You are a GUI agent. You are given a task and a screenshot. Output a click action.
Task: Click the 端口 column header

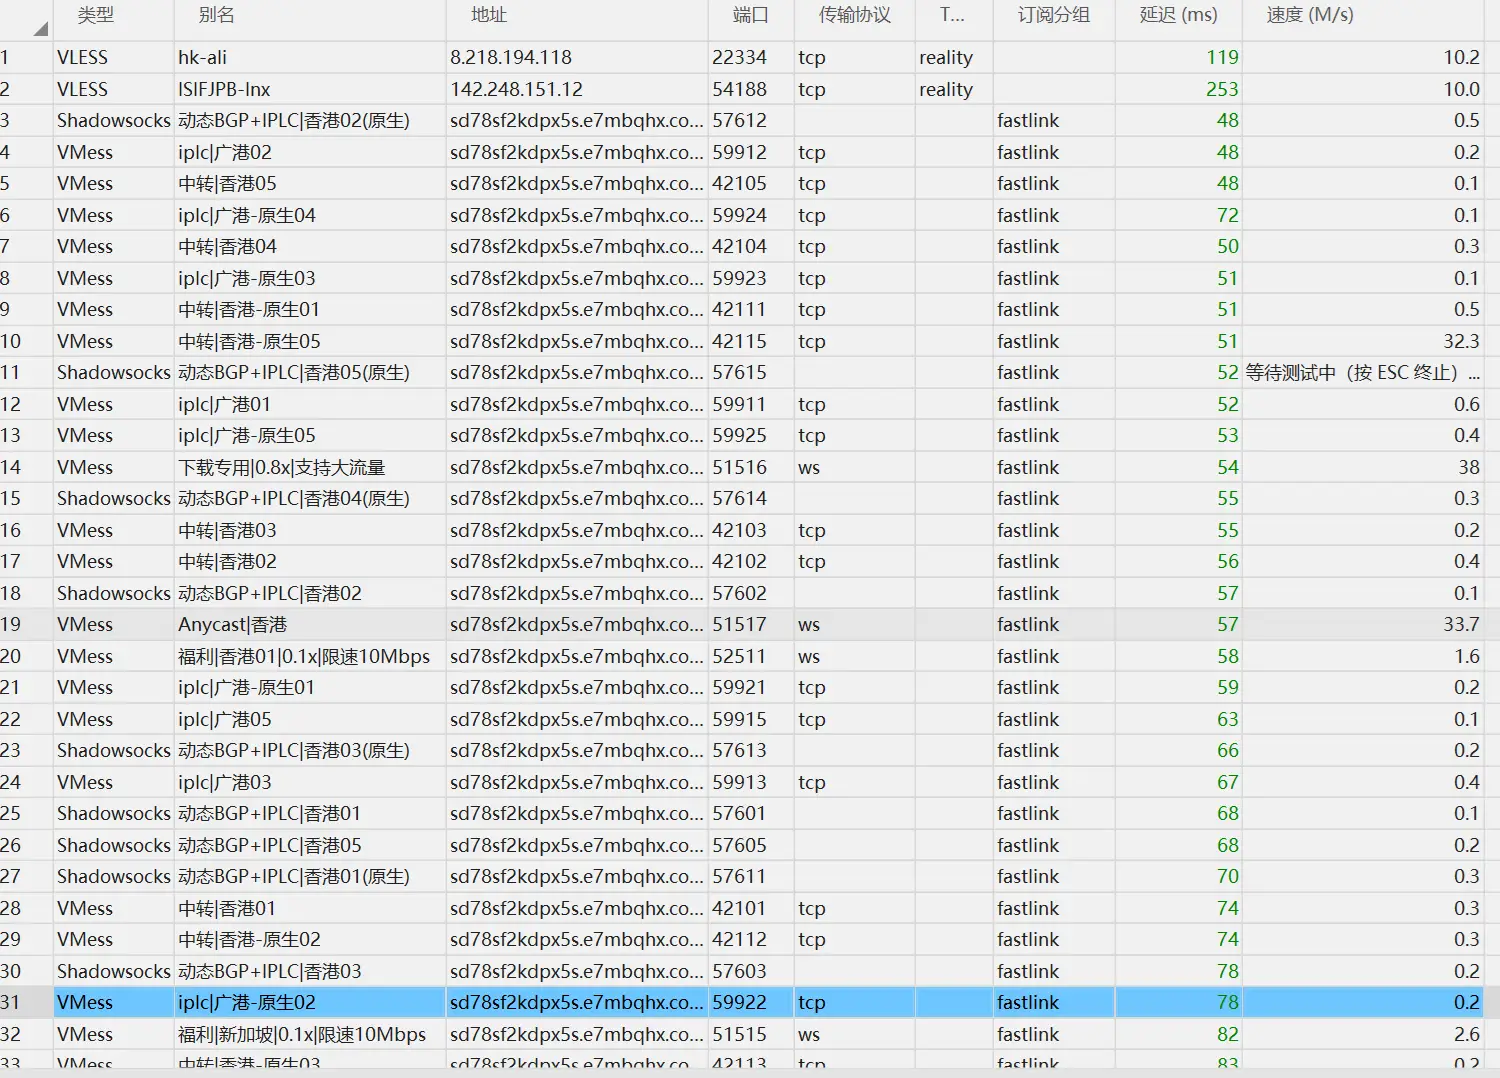tap(750, 15)
